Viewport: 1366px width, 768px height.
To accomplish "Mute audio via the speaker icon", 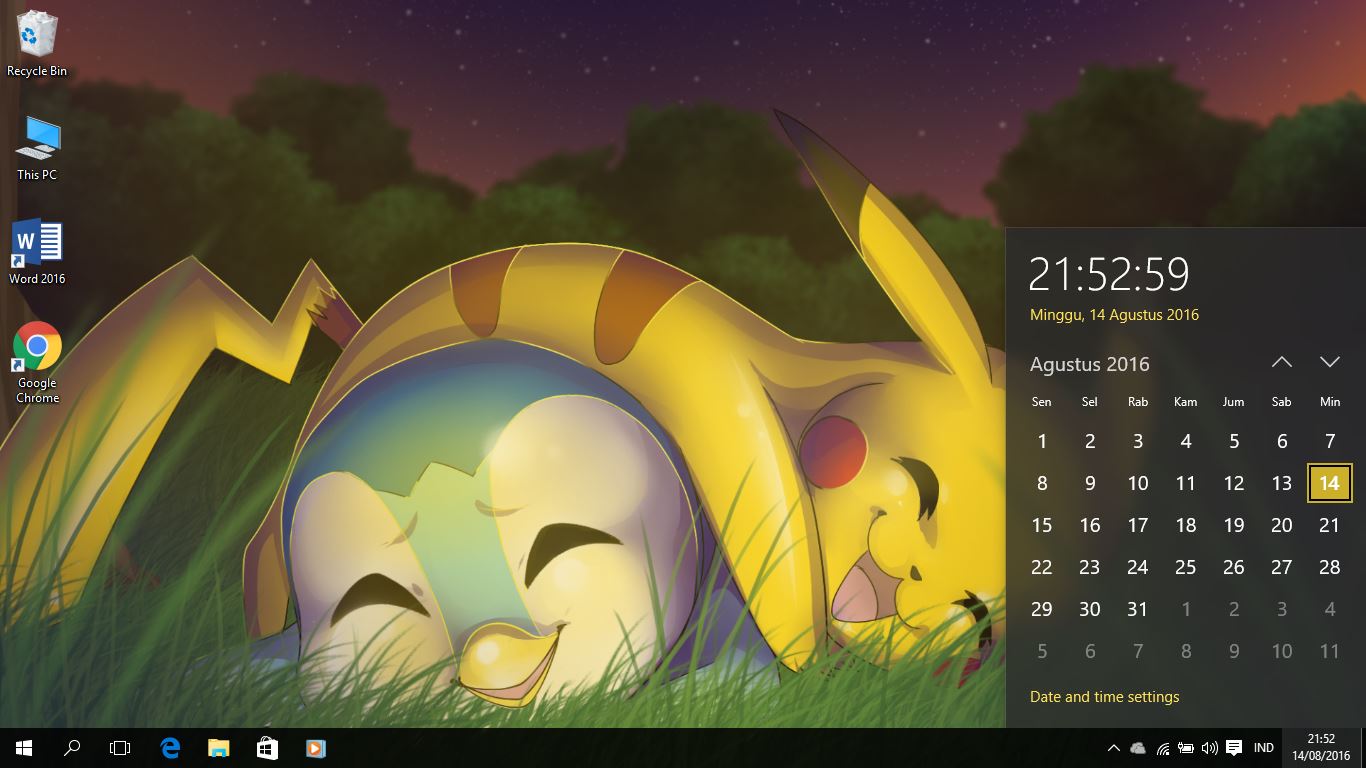I will (1209, 747).
